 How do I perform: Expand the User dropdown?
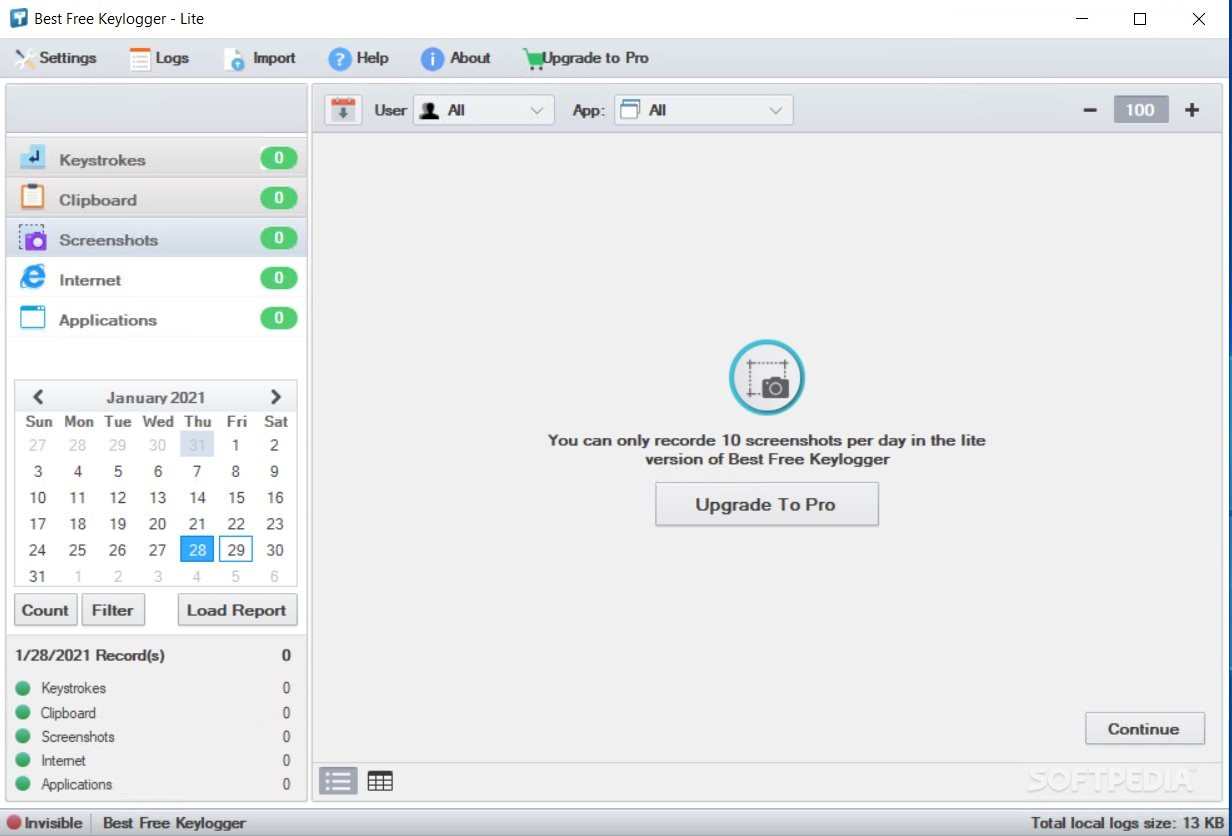point(483,110)
